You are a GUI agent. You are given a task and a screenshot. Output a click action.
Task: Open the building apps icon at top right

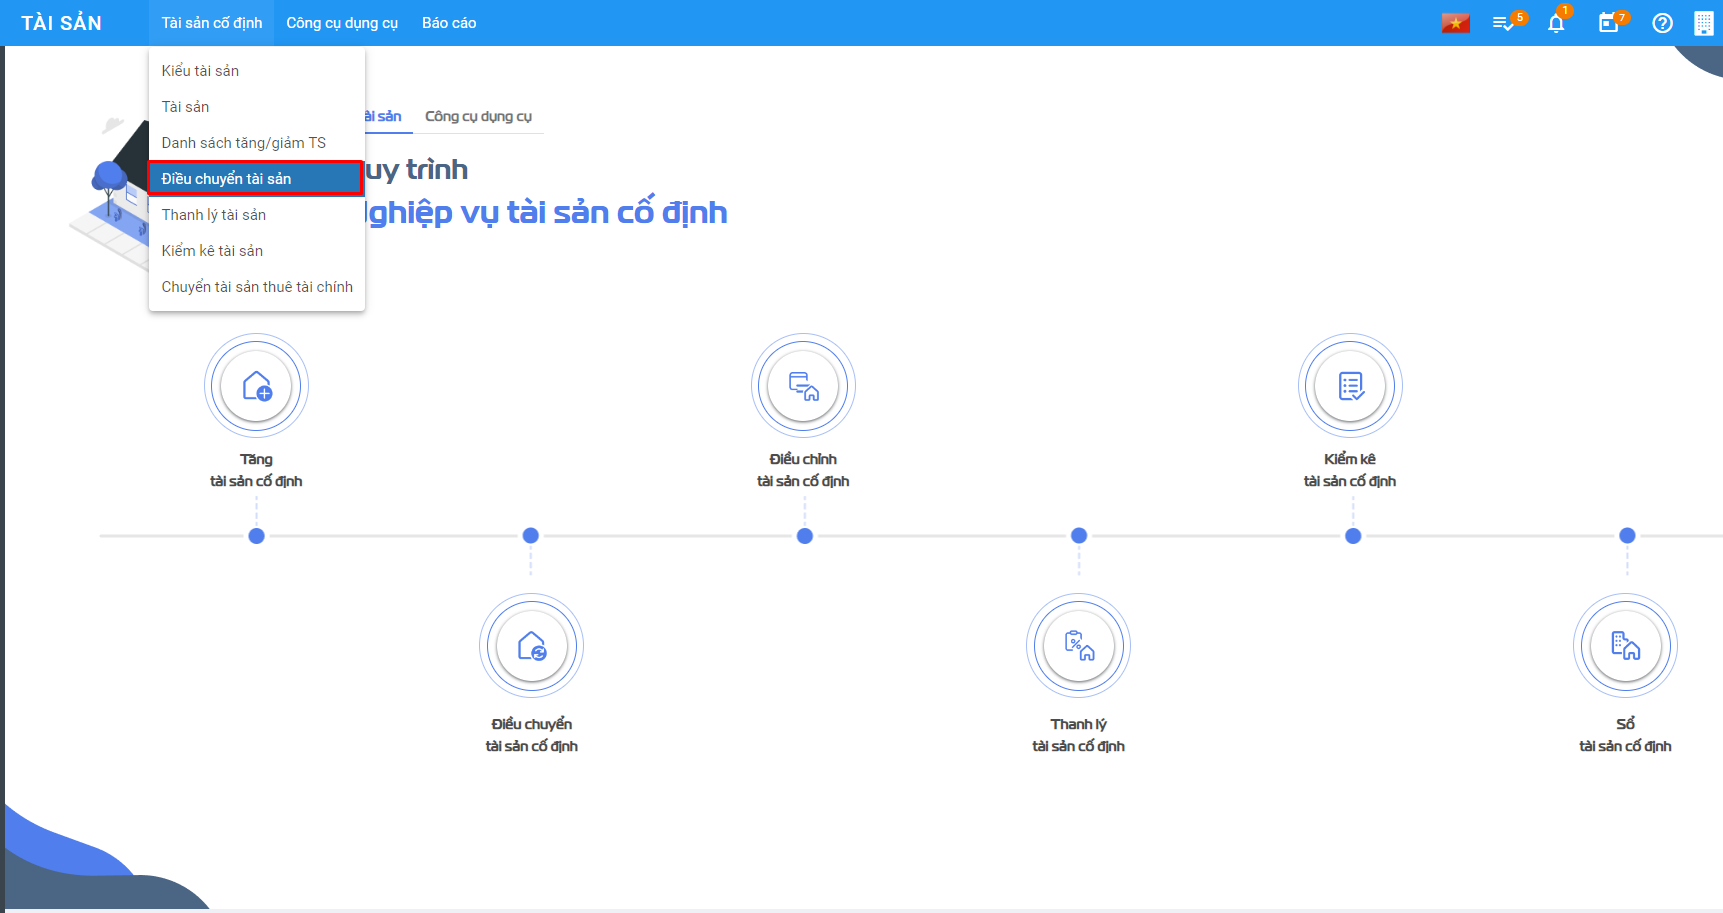1704,23
